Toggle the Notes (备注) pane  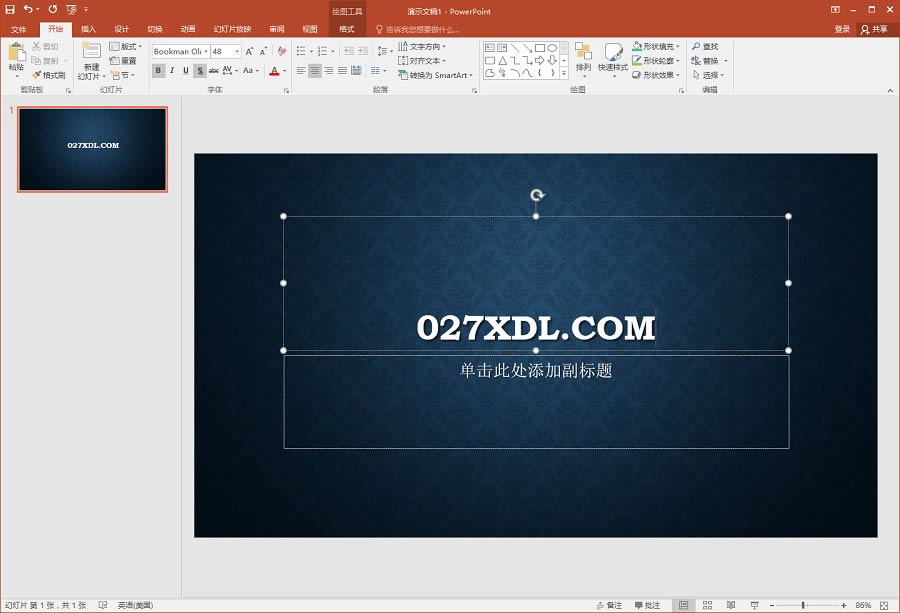609,605
